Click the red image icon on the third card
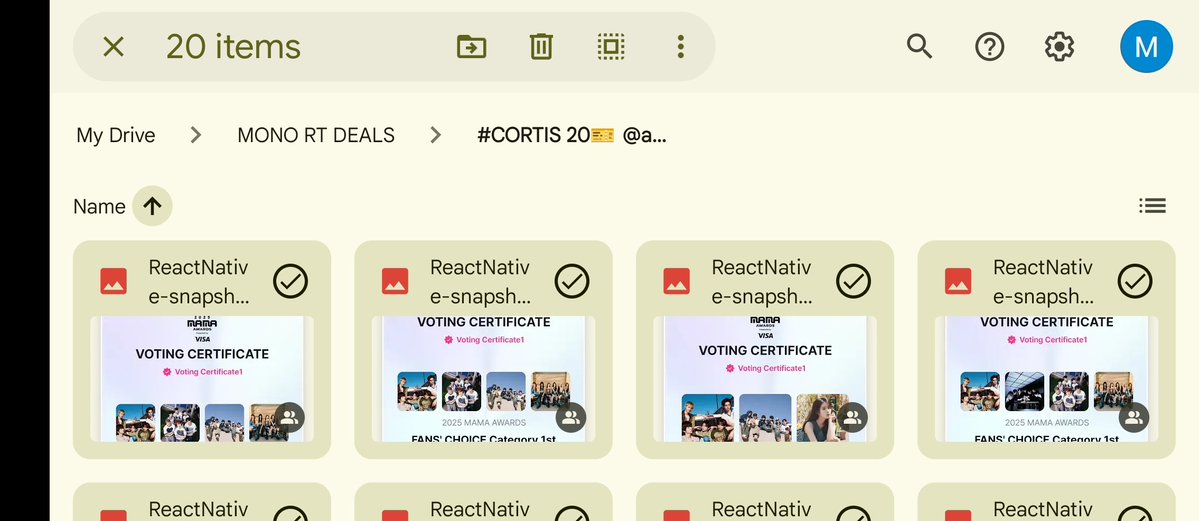This screenshot has width=1199, height=521. pos(676,282)
